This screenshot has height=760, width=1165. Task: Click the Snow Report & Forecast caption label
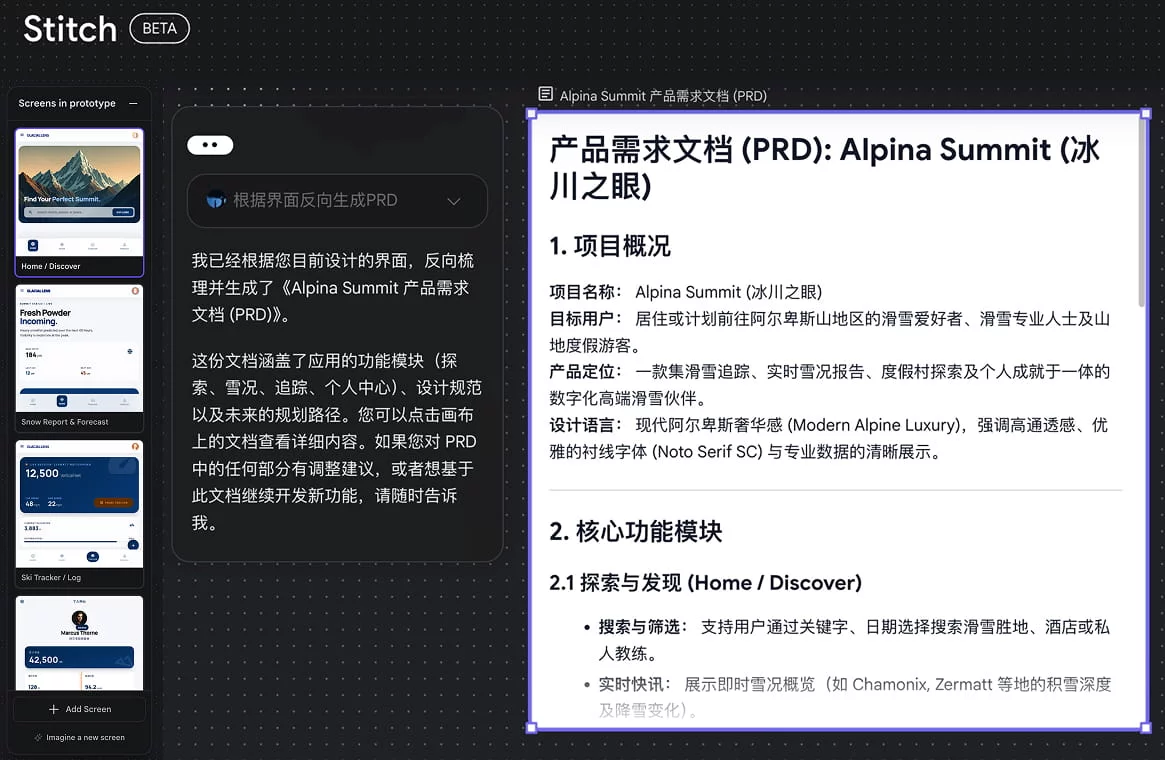pyautogui.click(x=65, y=422)
